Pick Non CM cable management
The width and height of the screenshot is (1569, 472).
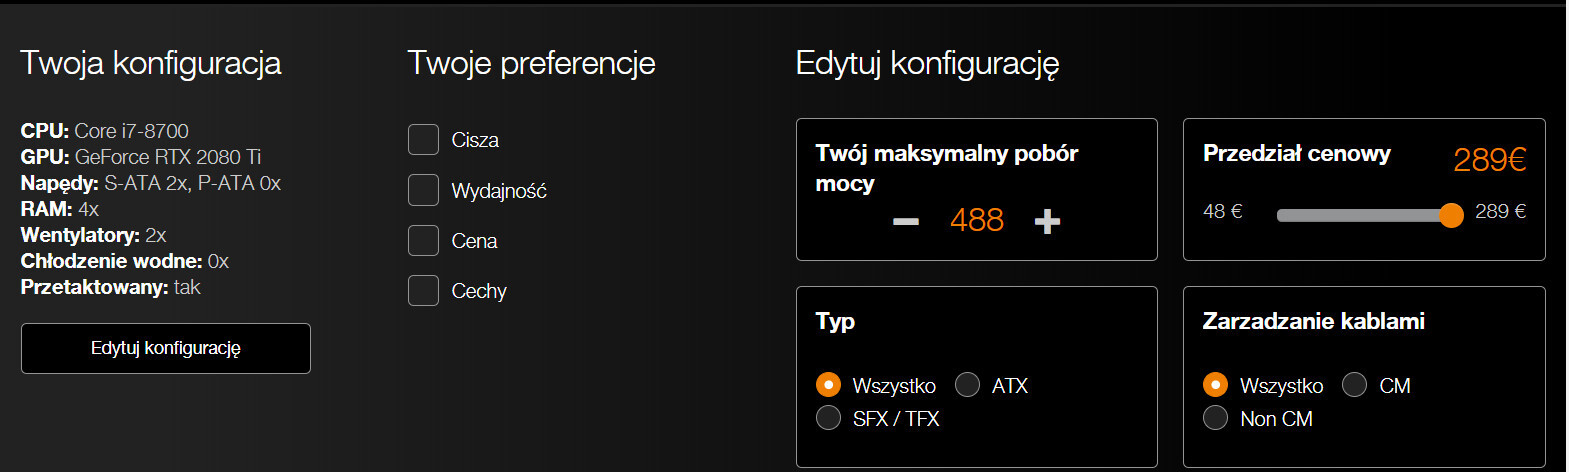point(1215,418)
